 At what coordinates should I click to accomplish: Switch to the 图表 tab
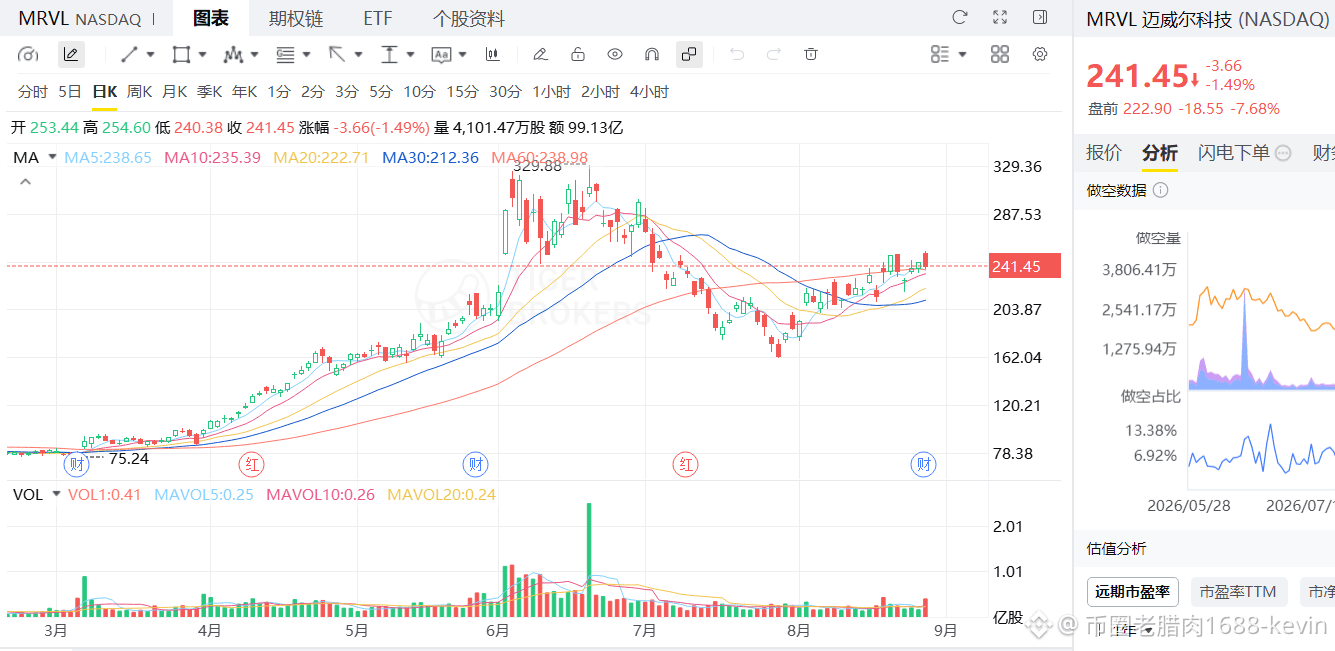(x=211, y=18)
